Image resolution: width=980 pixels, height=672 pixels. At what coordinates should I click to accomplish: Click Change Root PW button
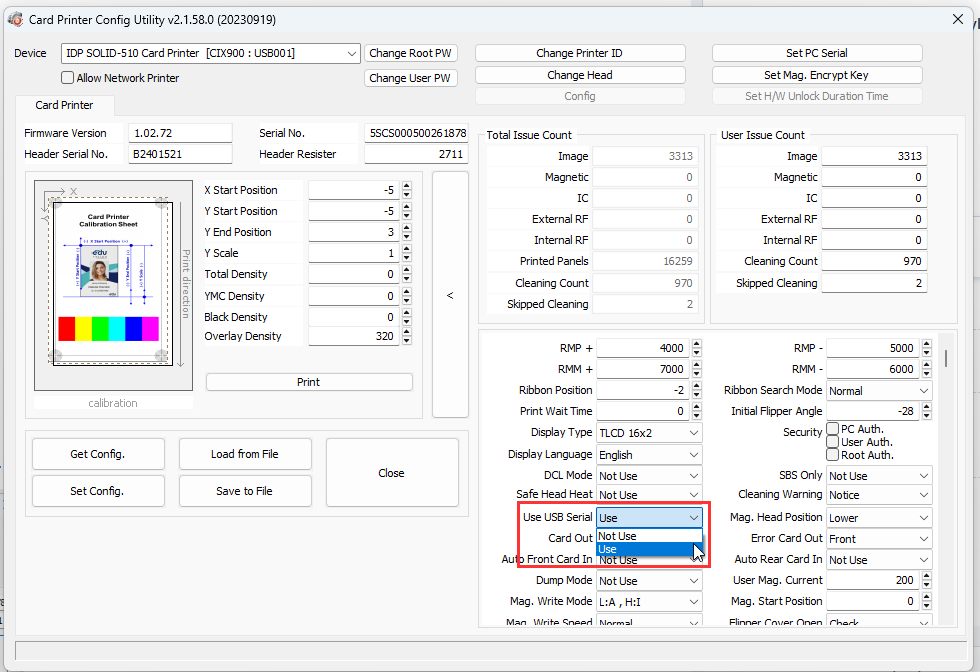(x=410, y=53)
